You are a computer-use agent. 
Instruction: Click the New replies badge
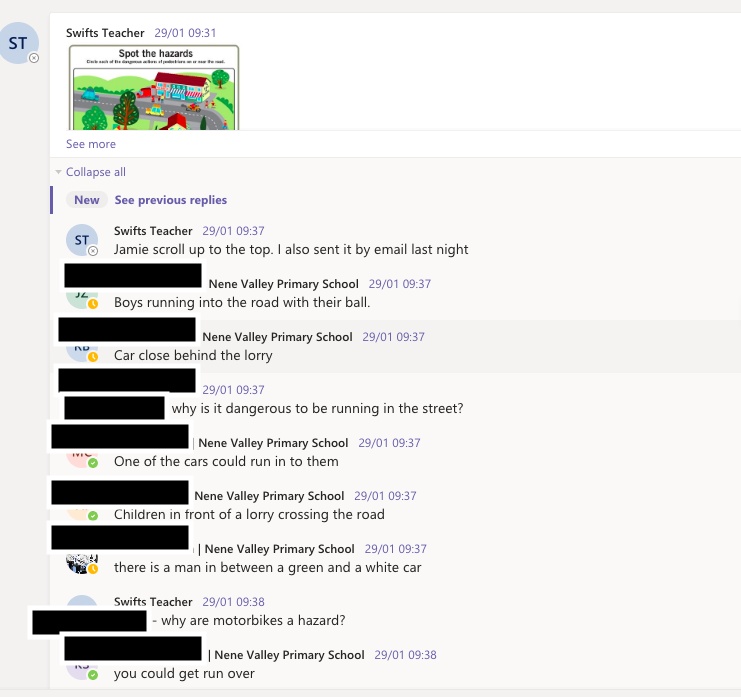[x=87, y=200]
